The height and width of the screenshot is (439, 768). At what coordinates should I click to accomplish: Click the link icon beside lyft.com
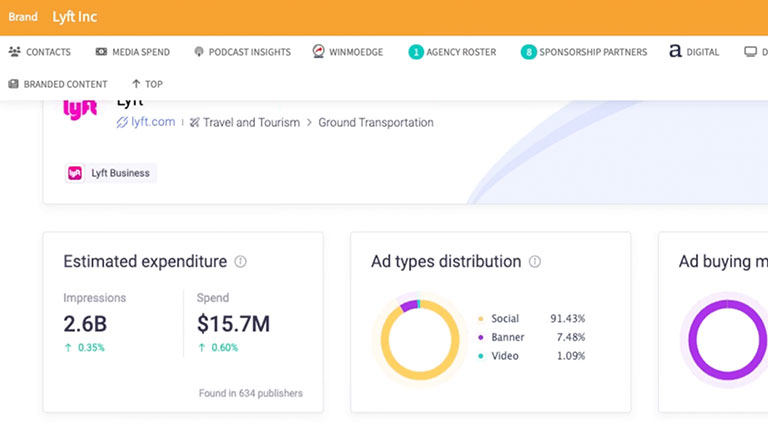click(122, 122)
